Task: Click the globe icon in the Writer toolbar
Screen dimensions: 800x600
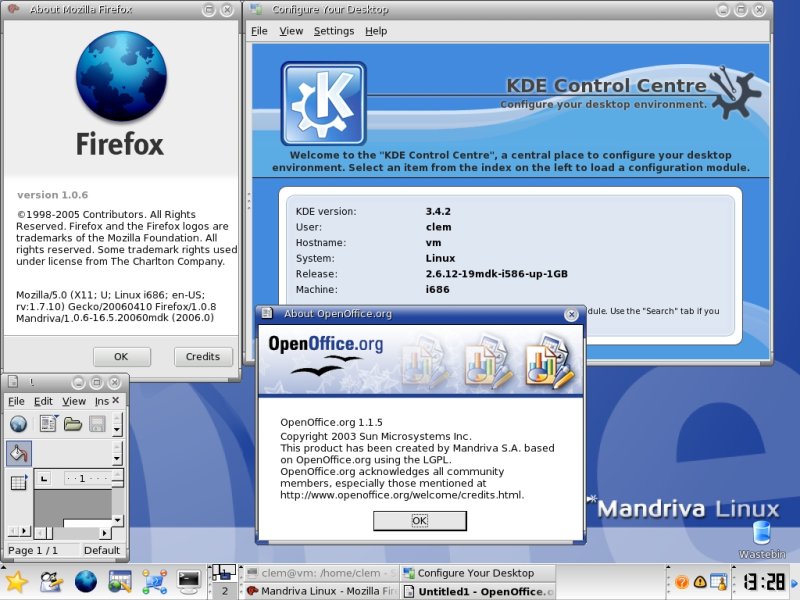Action: point(18,424)
